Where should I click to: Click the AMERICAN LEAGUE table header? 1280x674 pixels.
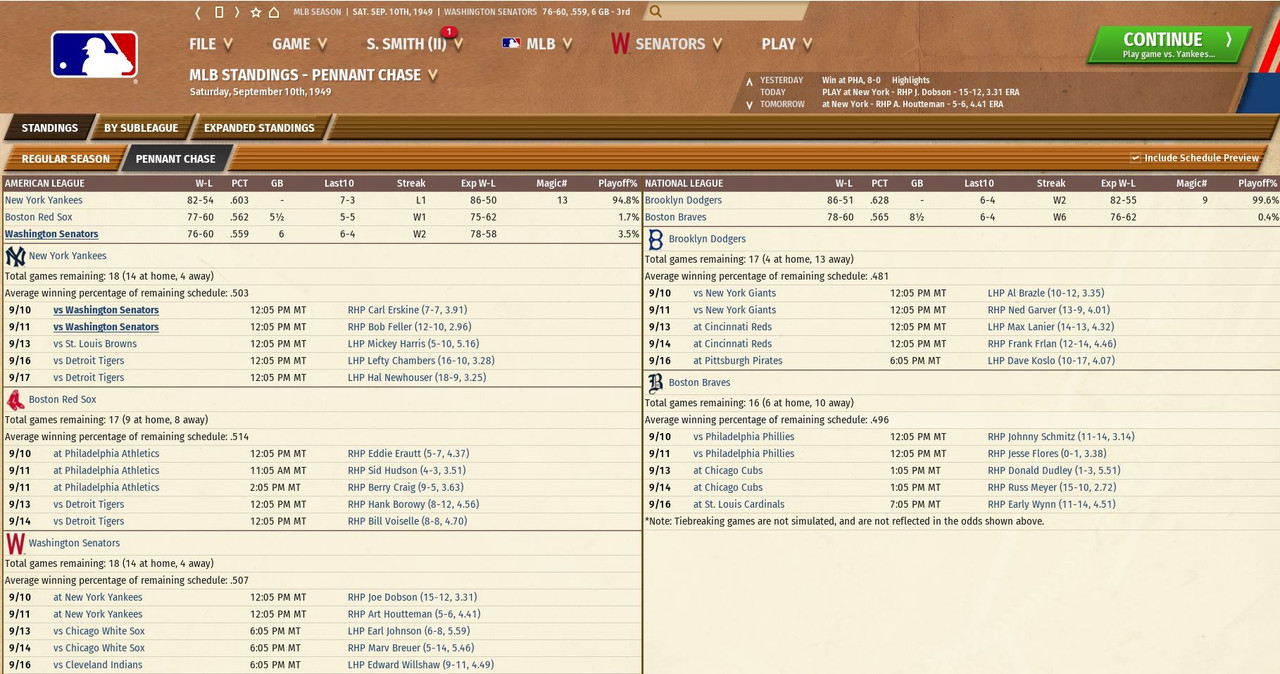coord(45,183)
